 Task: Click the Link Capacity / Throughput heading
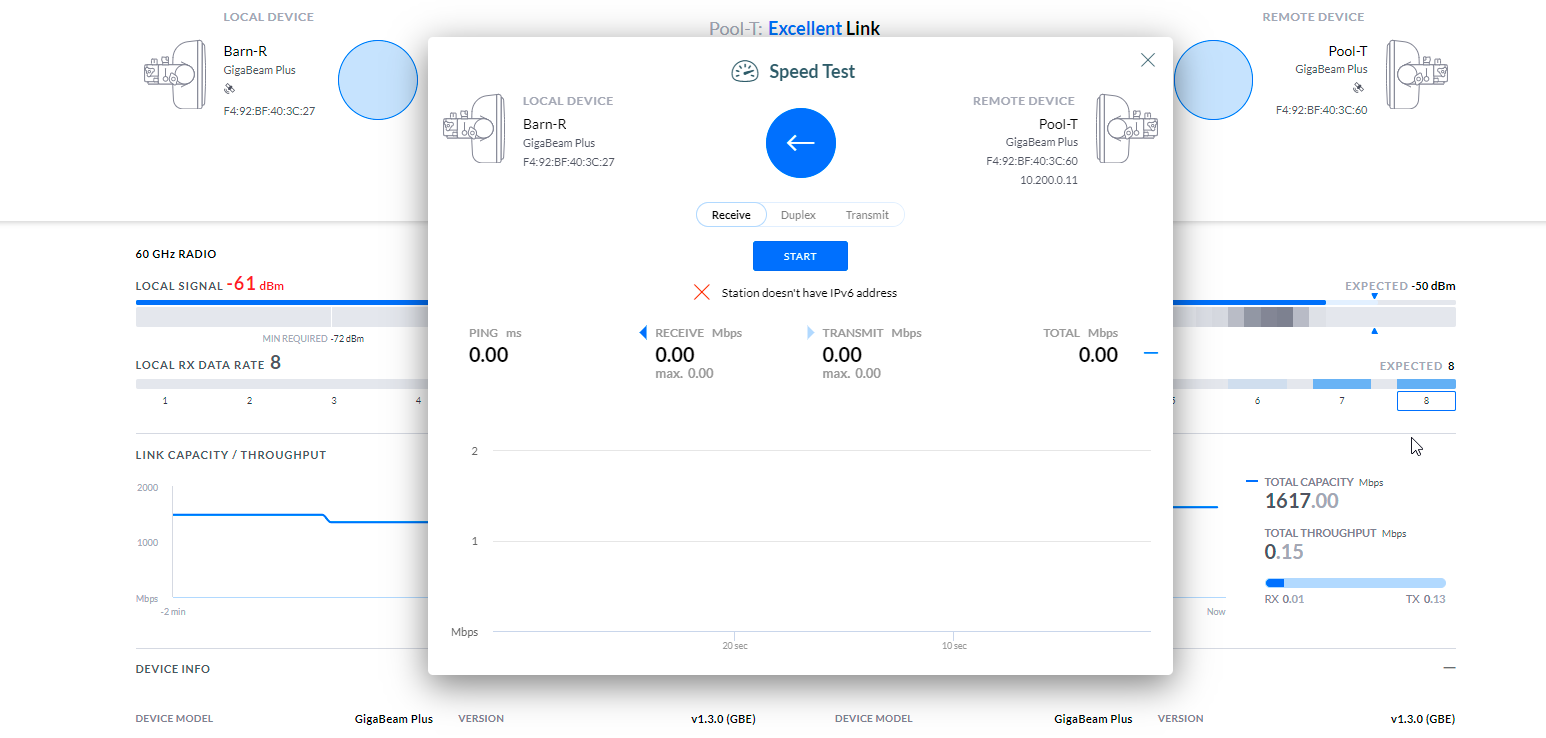[231, 455]
